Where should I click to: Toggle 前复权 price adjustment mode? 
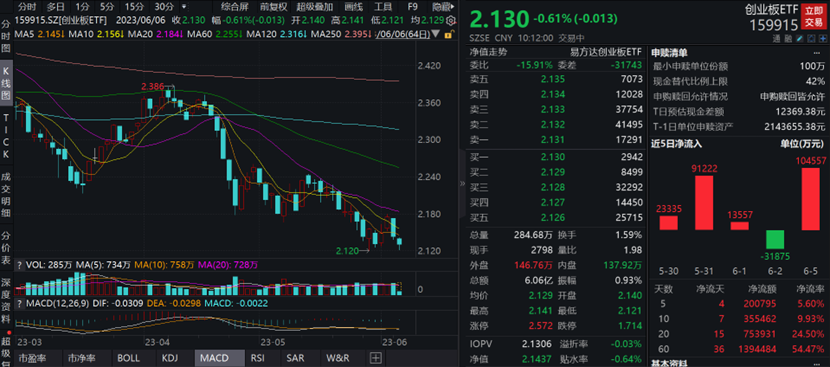(274, 7)
